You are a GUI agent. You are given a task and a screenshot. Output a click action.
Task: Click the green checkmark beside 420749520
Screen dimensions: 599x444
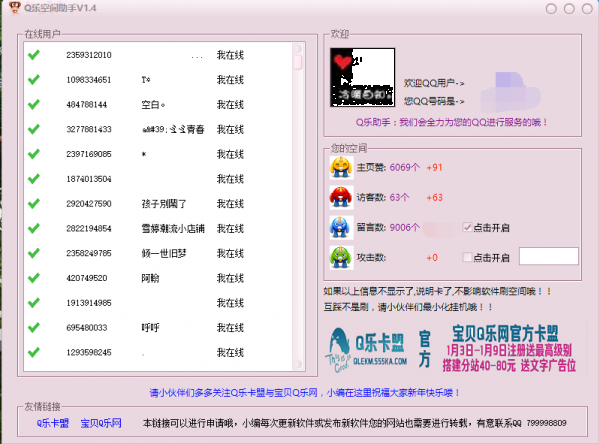34,278
